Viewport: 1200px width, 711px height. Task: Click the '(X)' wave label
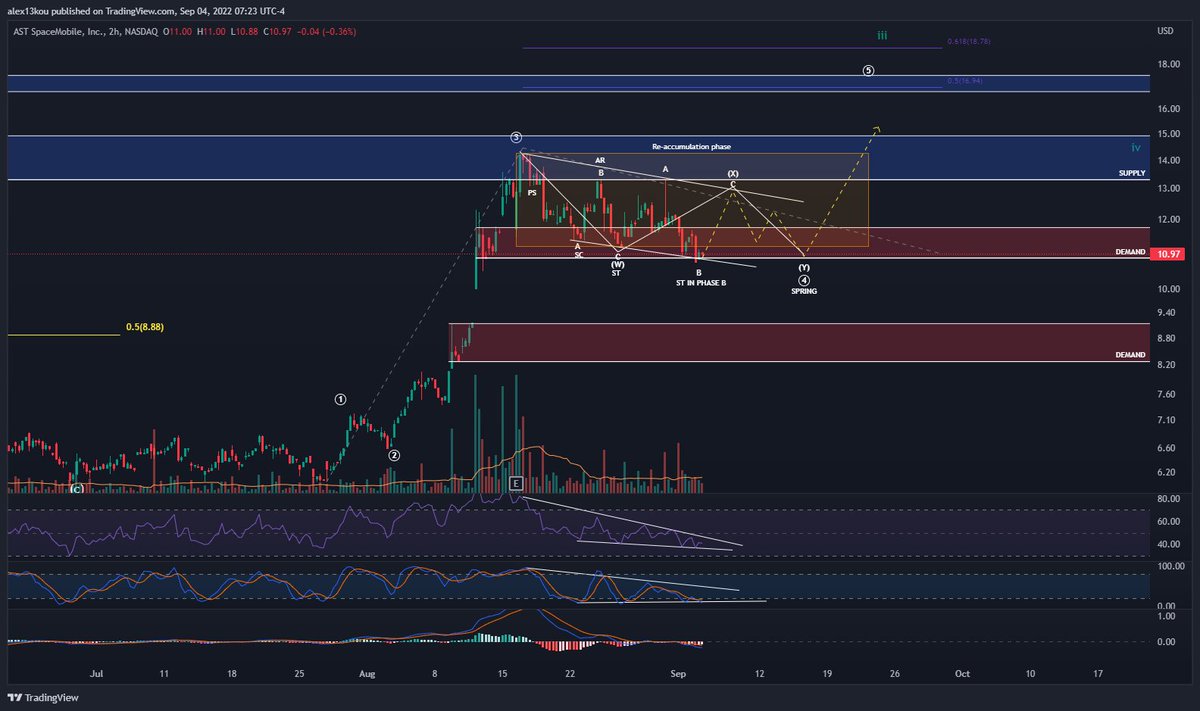point(733,174)
